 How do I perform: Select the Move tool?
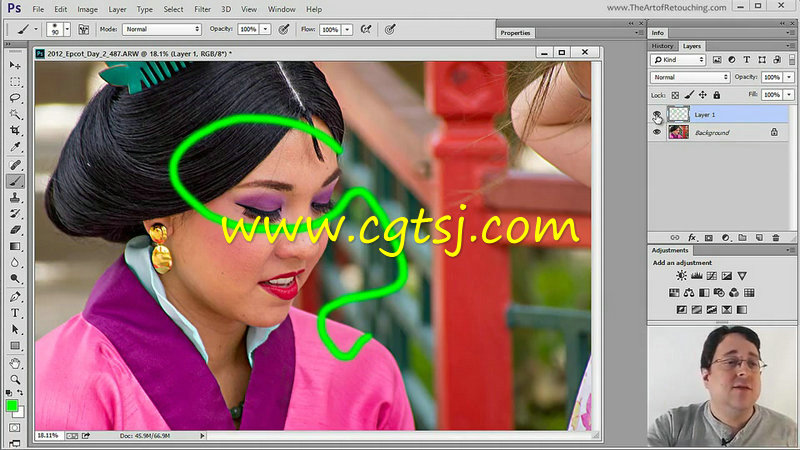point(15,65)
